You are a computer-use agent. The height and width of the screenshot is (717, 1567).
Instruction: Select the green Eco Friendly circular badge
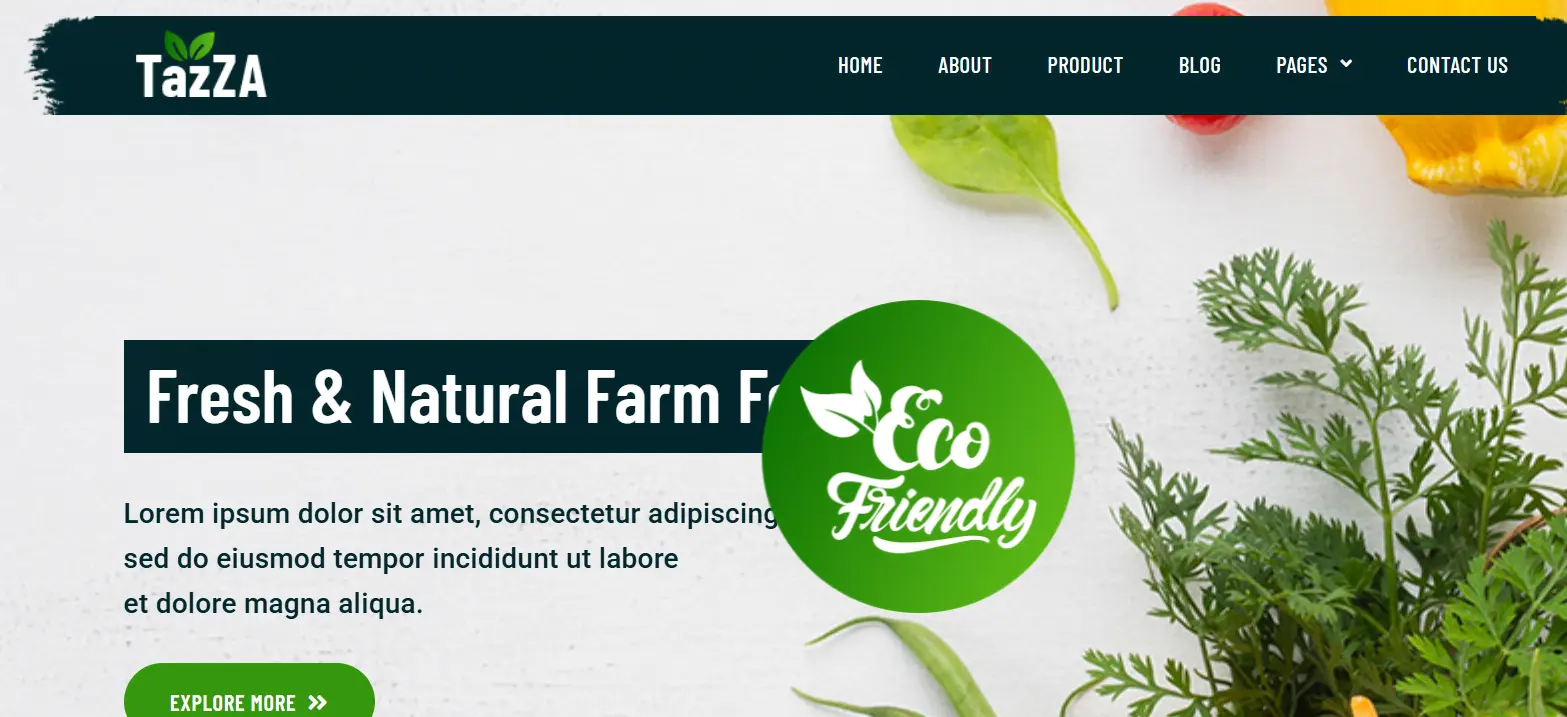(918, 456)
